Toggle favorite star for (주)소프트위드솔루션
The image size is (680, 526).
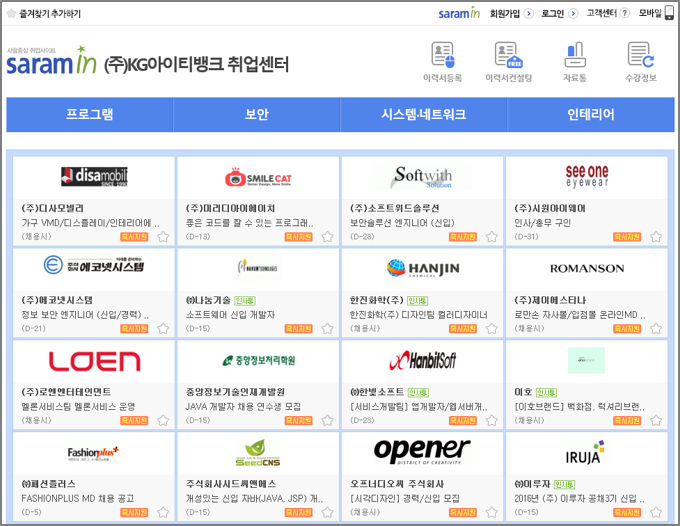[492, 237]
